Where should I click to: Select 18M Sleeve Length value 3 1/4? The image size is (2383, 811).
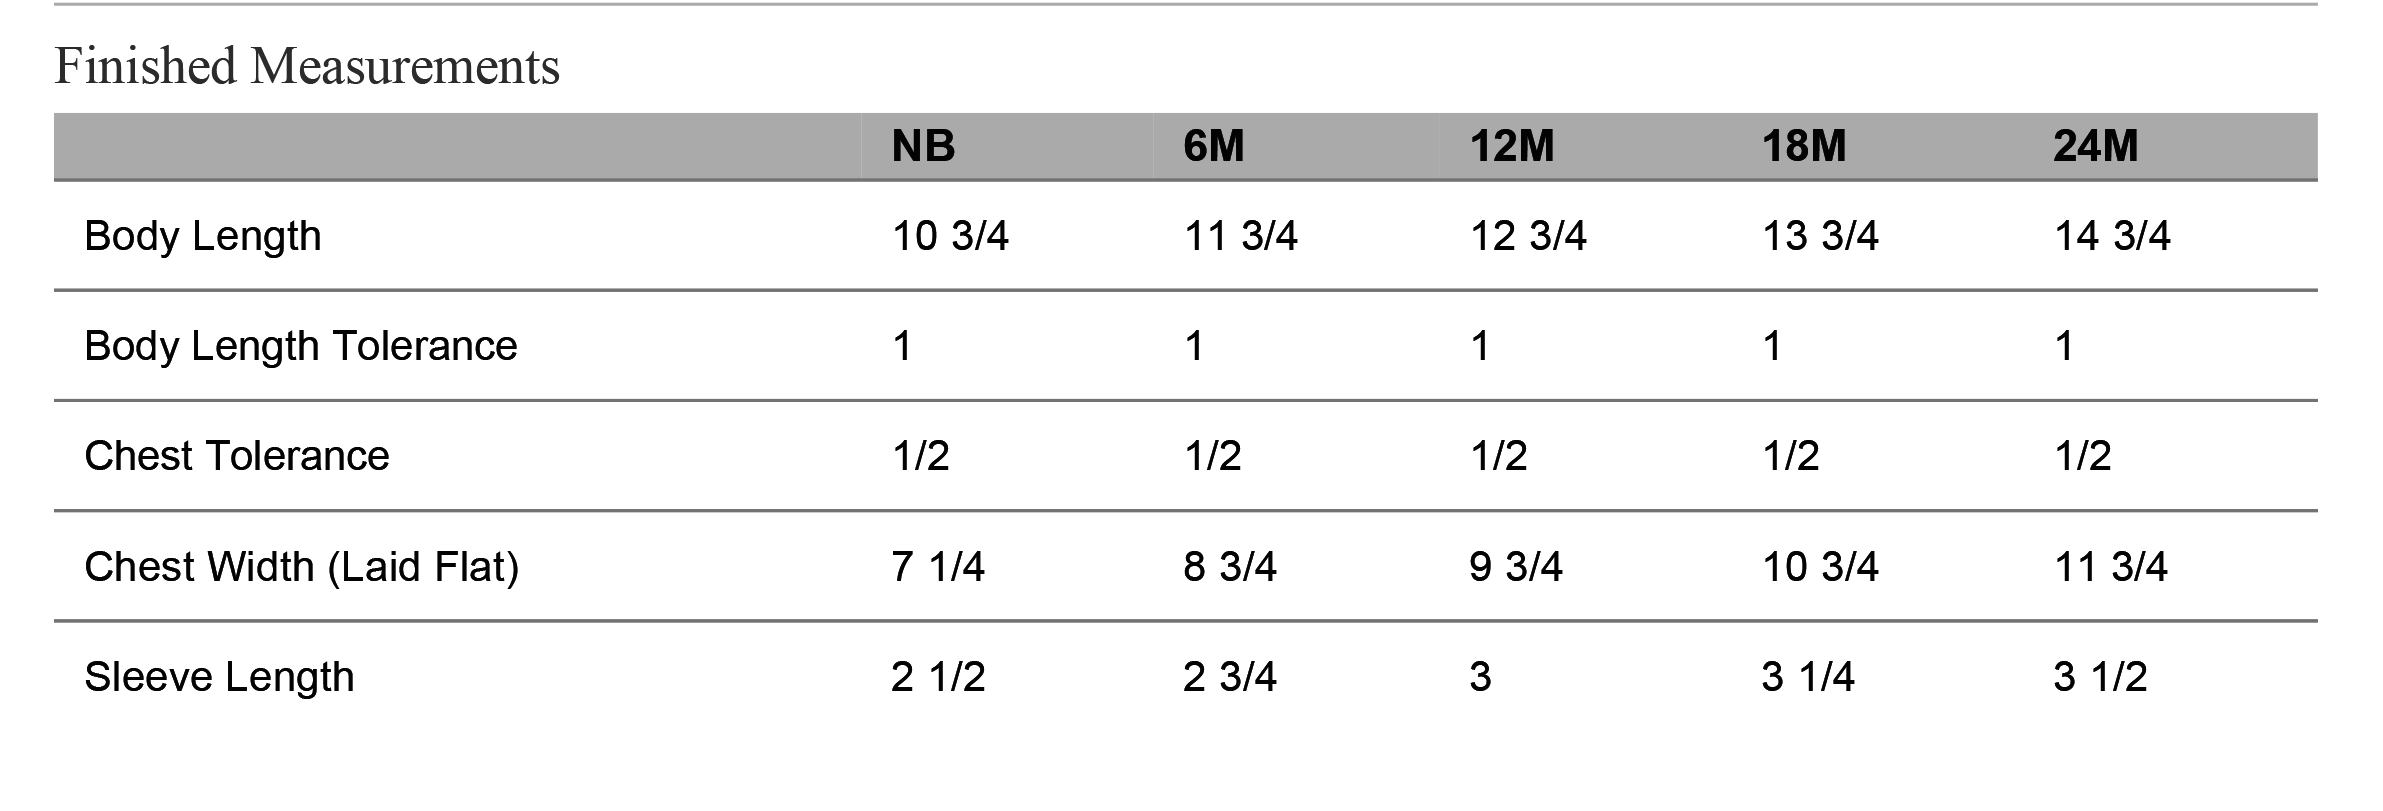pos(1808,677)
